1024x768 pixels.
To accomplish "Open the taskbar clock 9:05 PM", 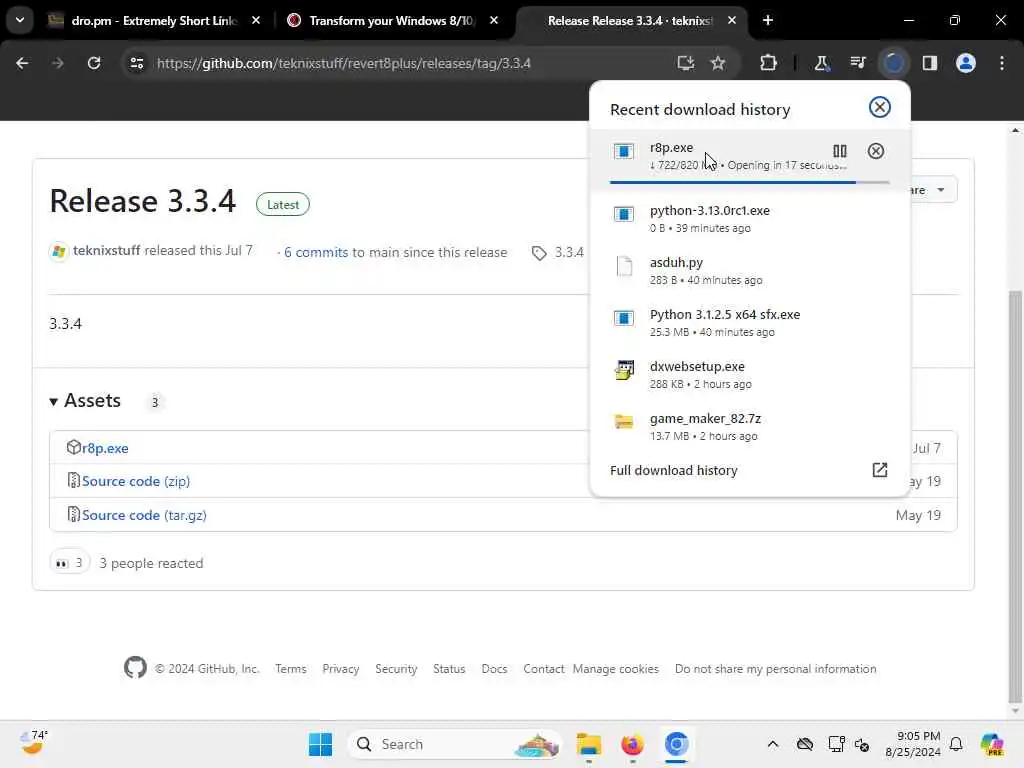I will coord(913,744).
